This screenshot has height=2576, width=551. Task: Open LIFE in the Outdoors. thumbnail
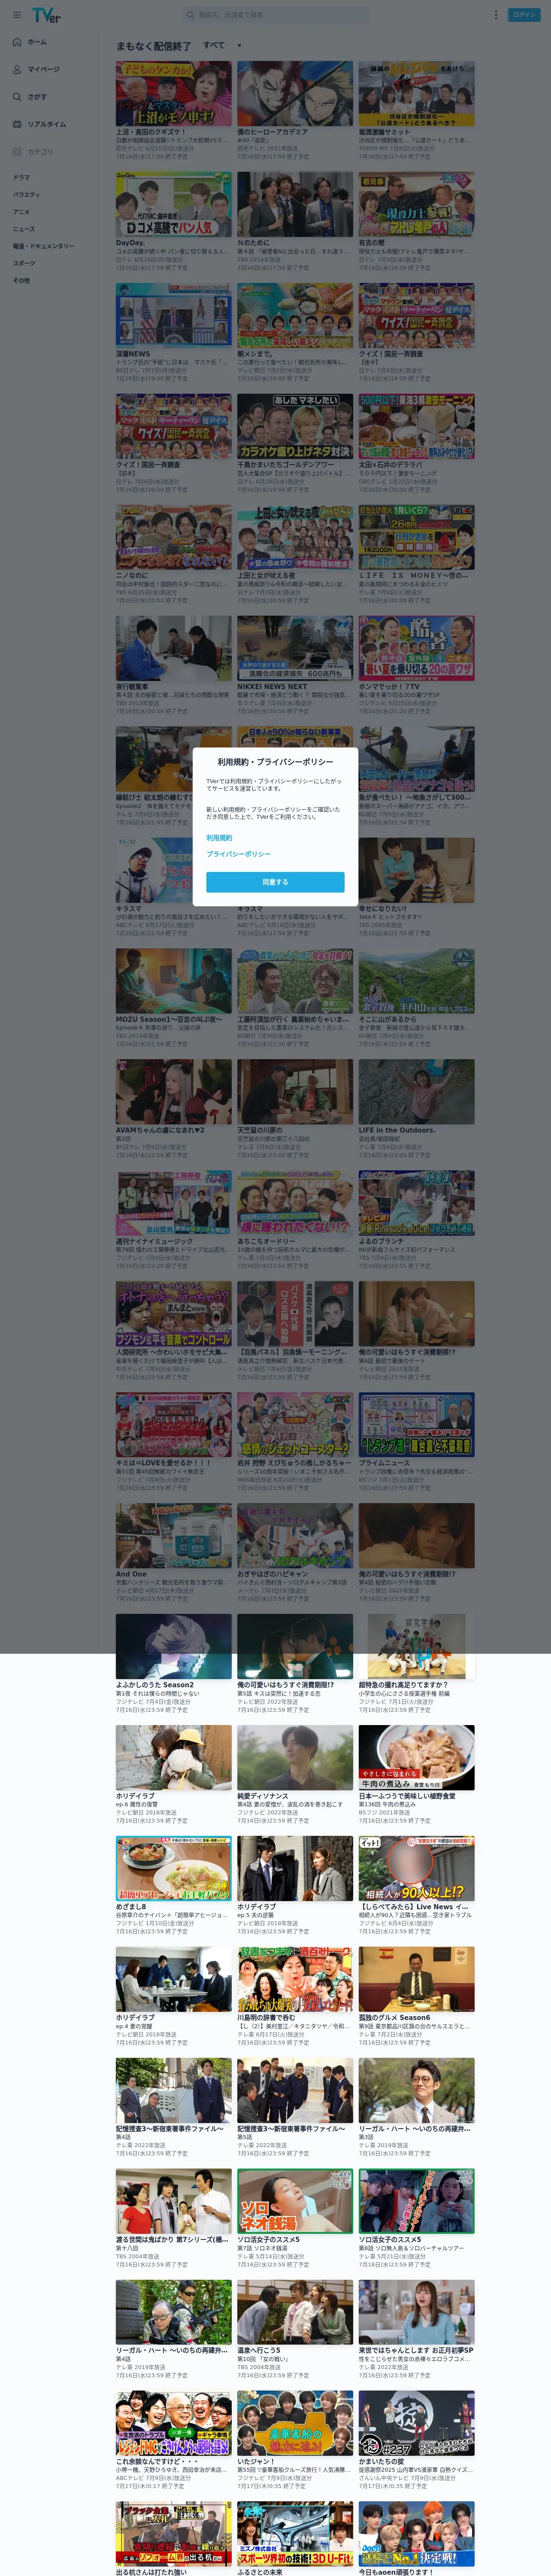(417, 1092)
